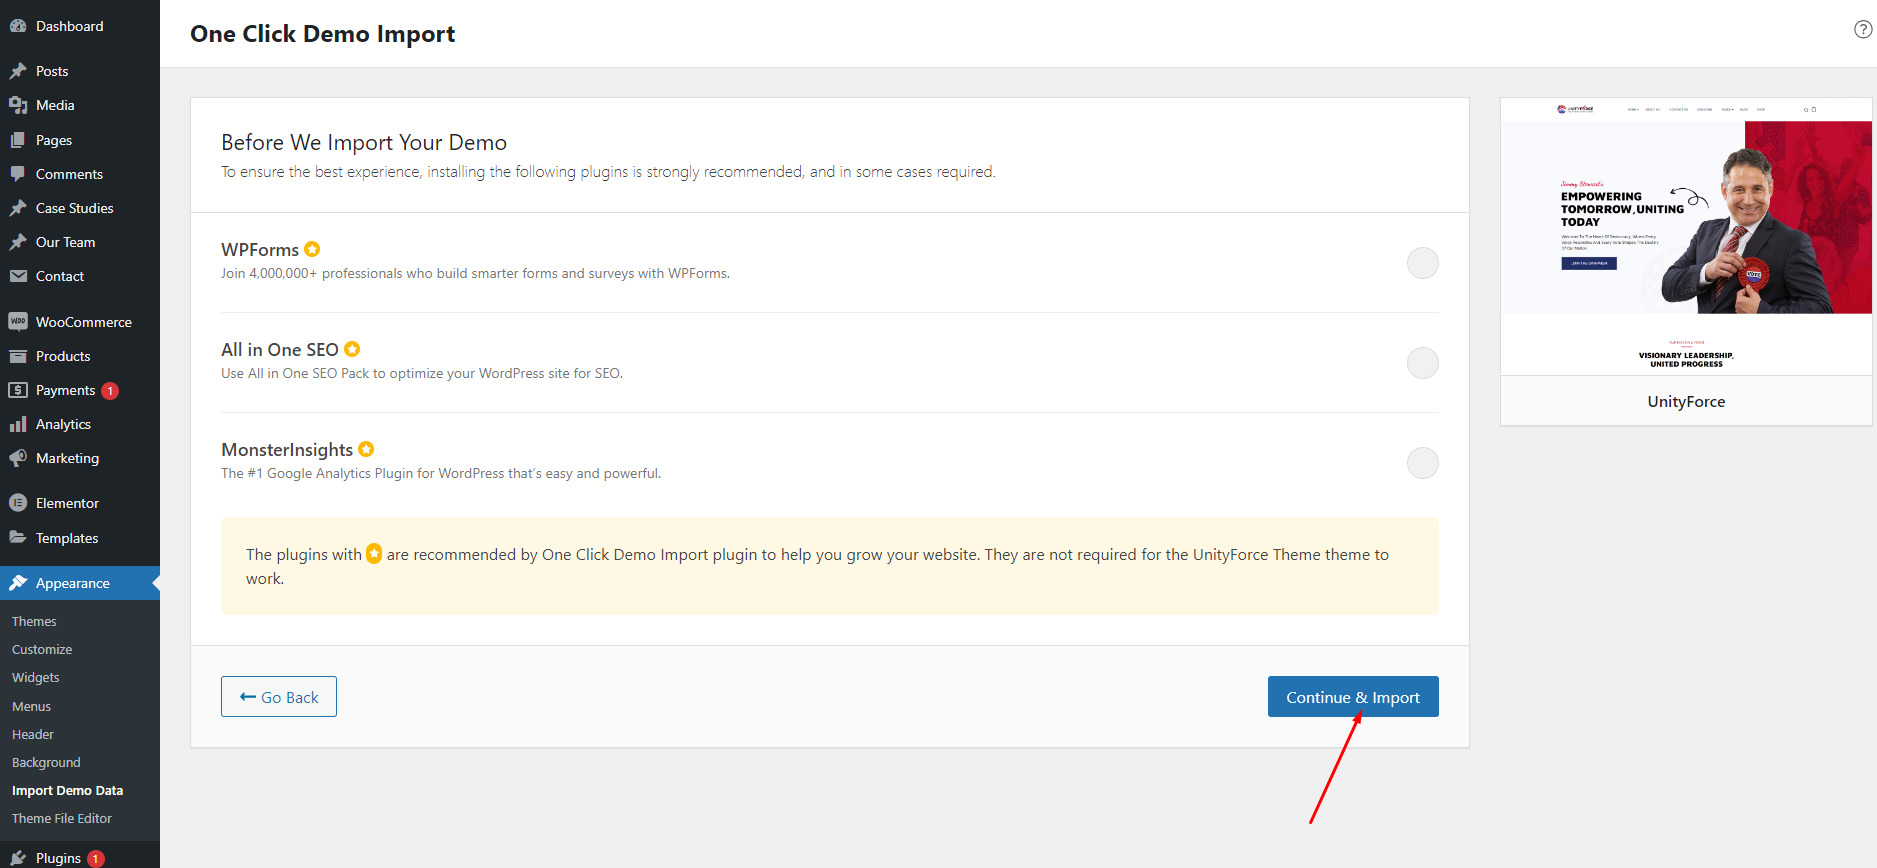Click the WooCommerce logo icon
This screenshot has height=868, width=1877.
(18, 322)
